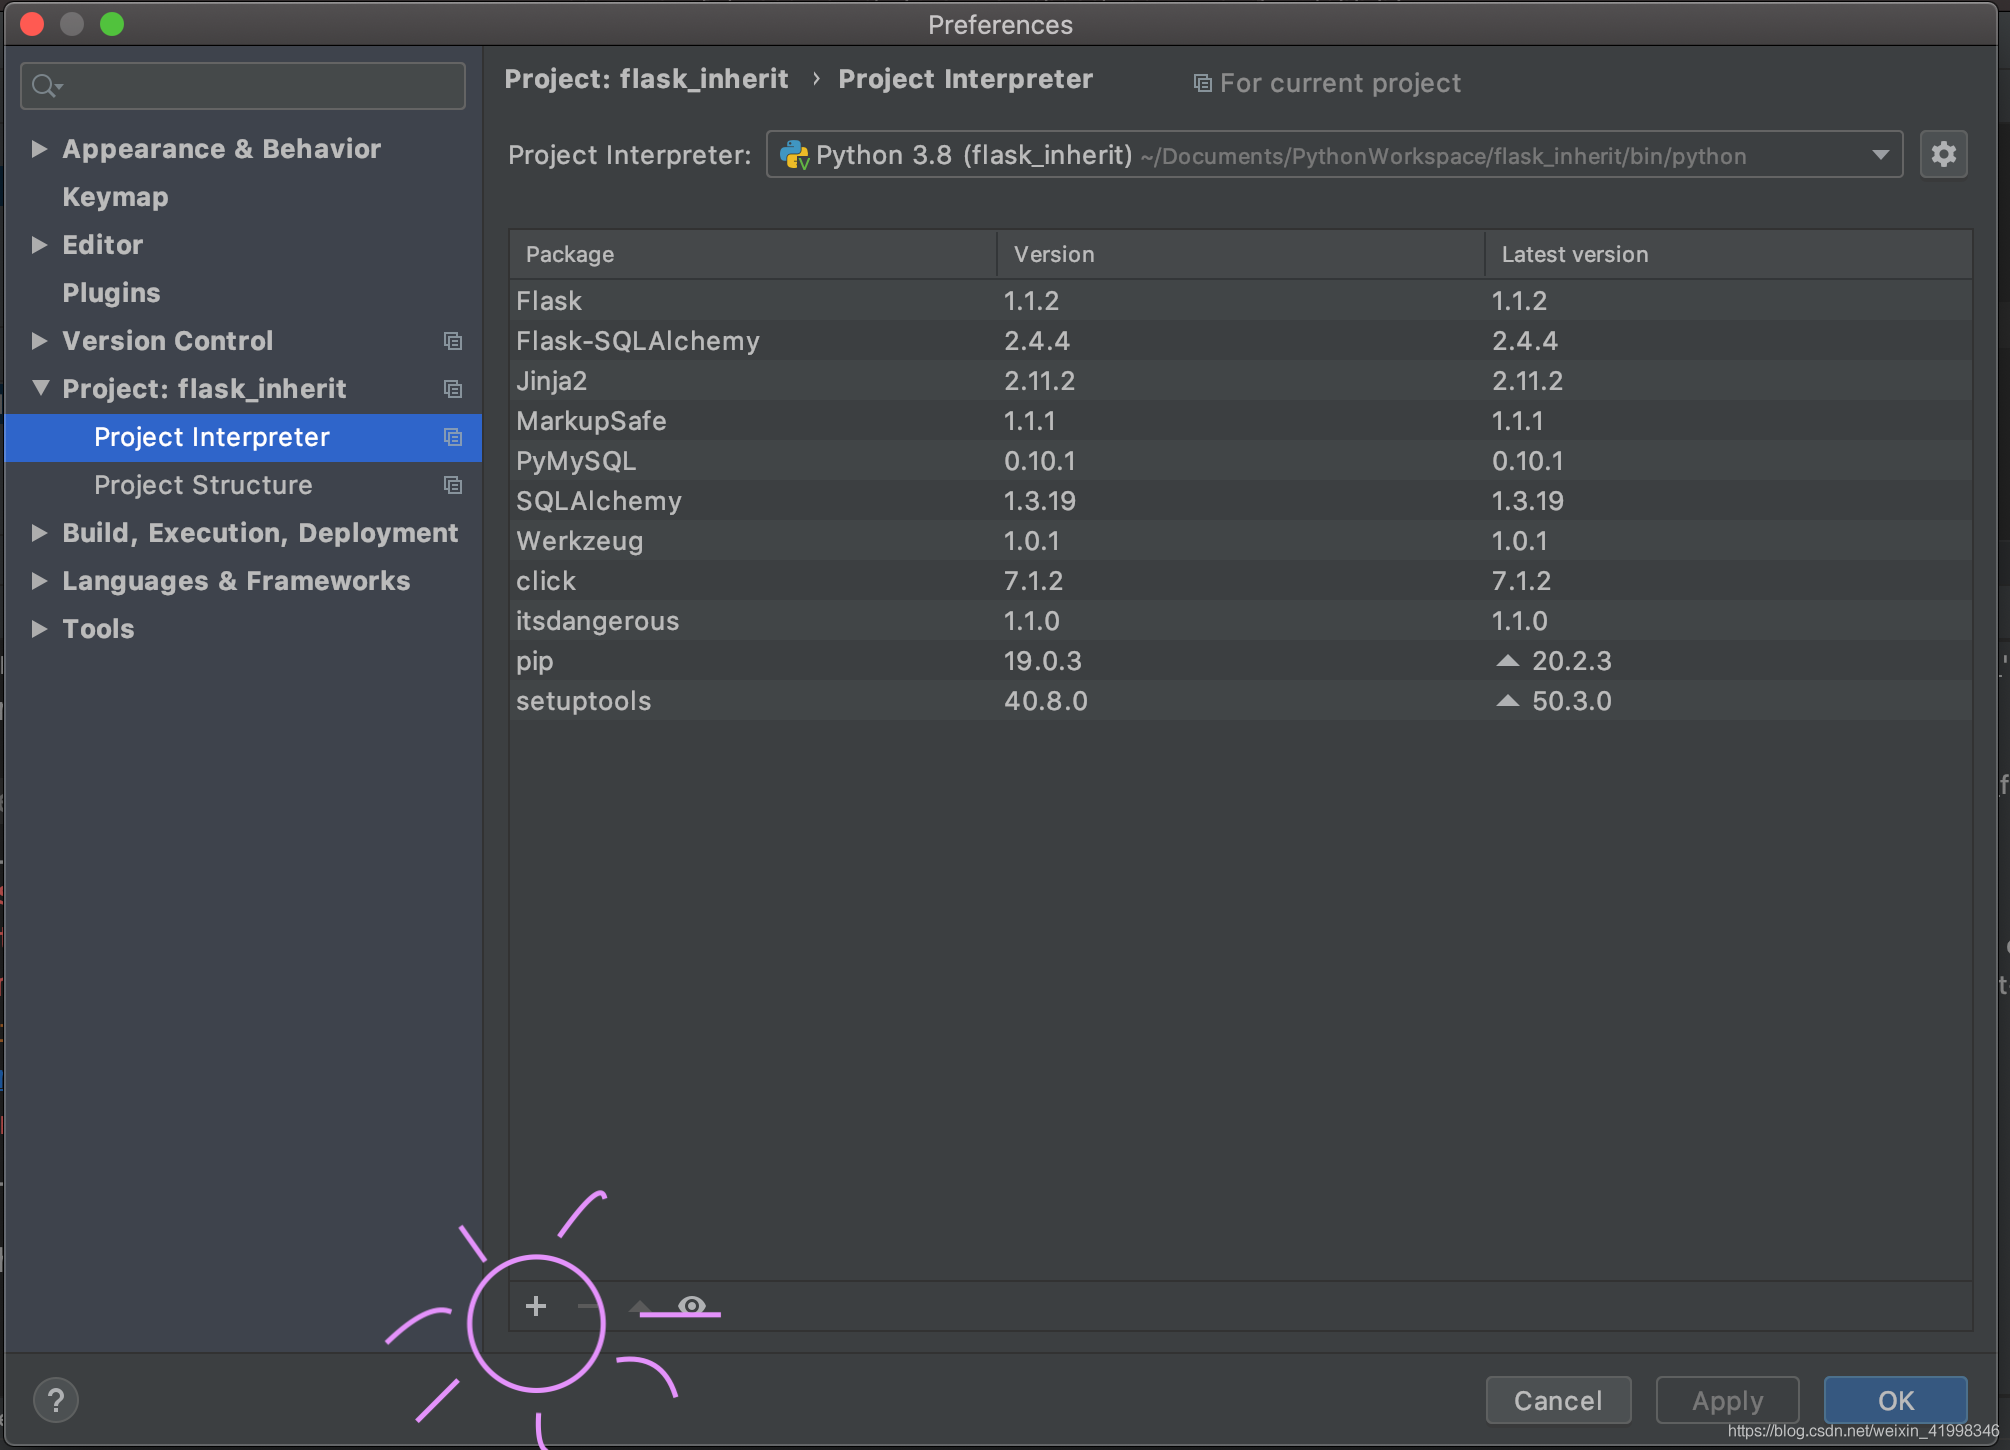Select the Werkzeug package row

pos(1241,540)
